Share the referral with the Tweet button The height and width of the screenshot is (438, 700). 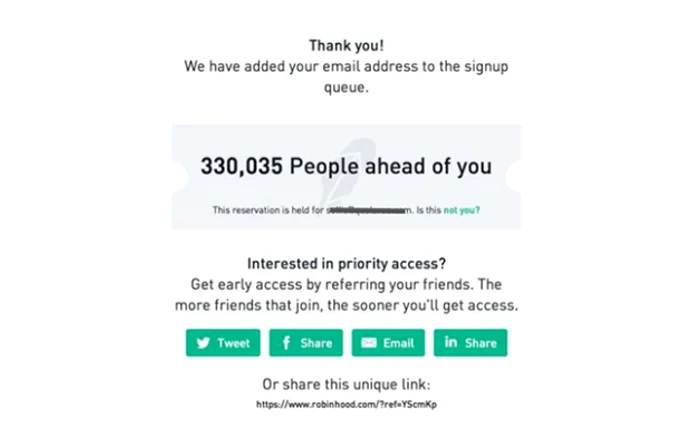coord(223,342)
